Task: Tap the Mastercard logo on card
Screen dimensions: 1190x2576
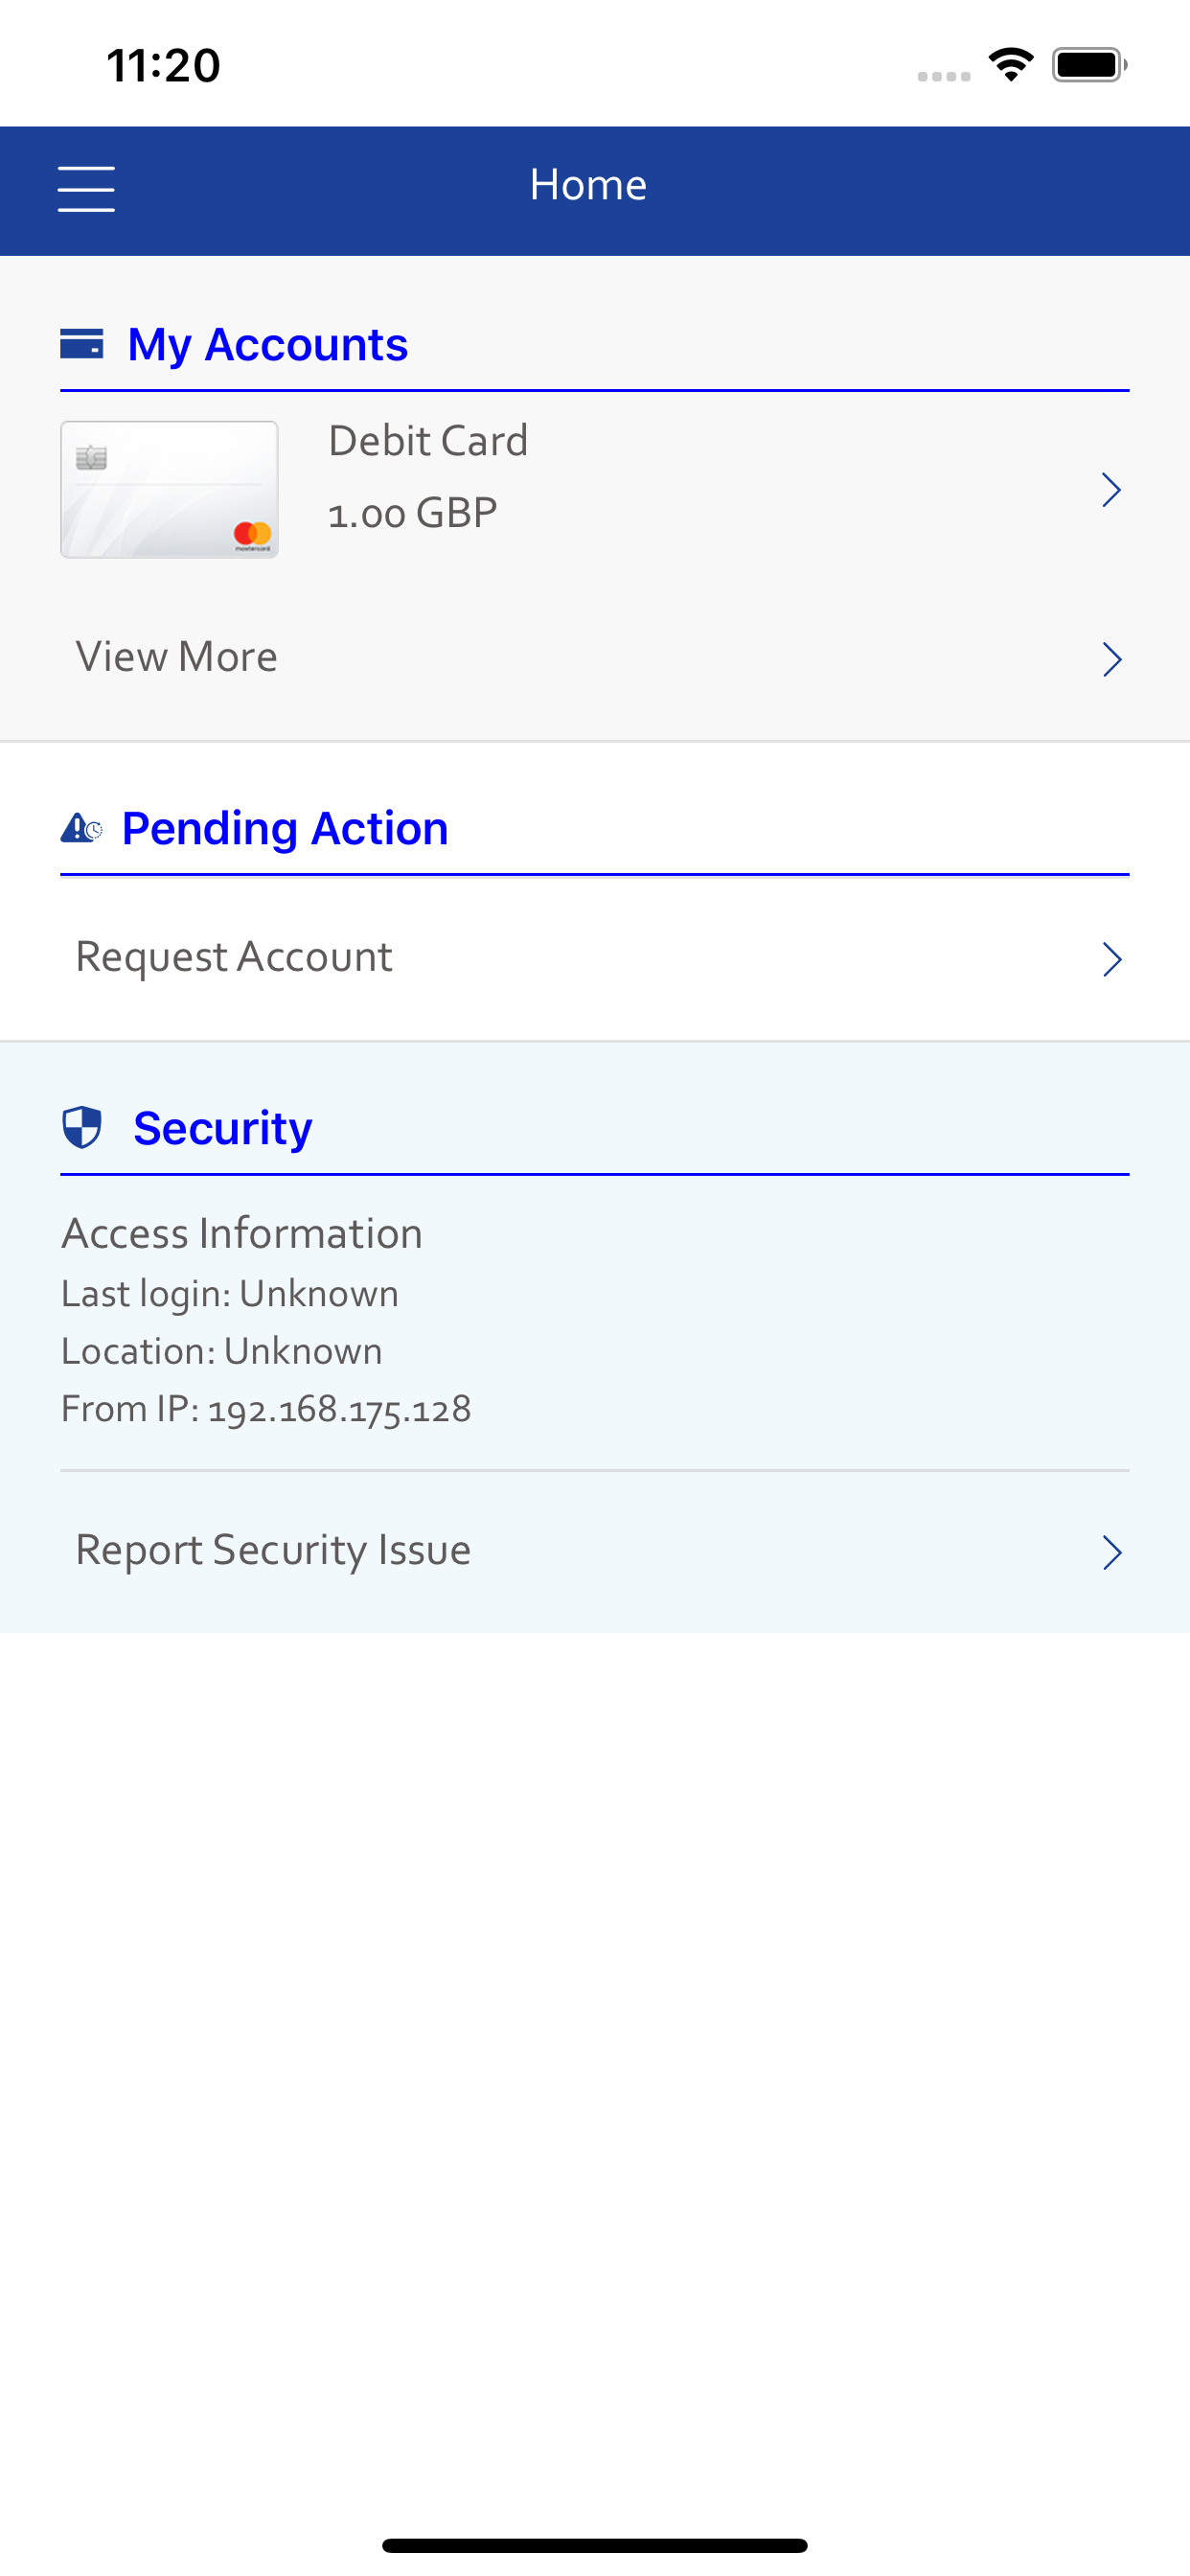Action: point(252,534)
